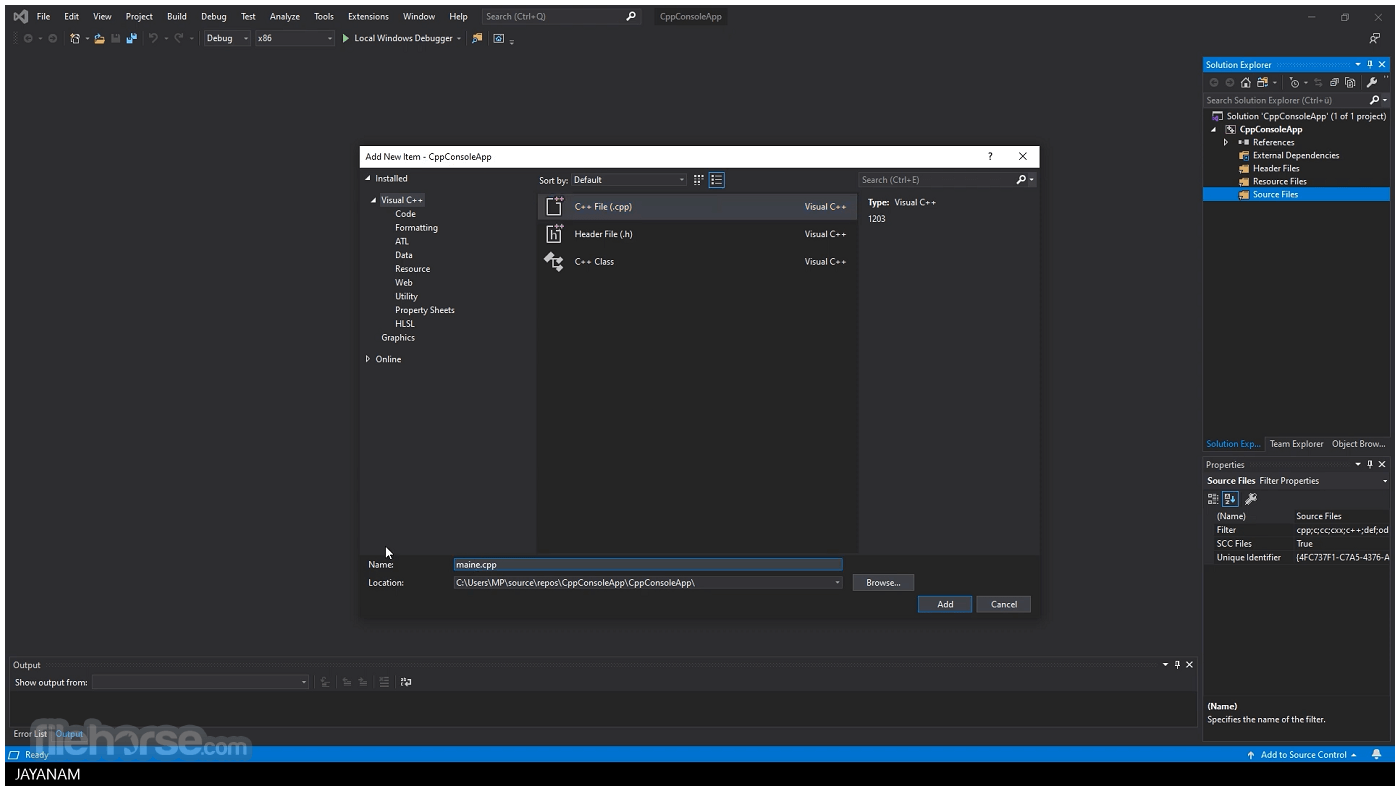Click the Switch Views icon in Solution Explorer
The image size is (1400, 791).
(x=1263, y=83)
